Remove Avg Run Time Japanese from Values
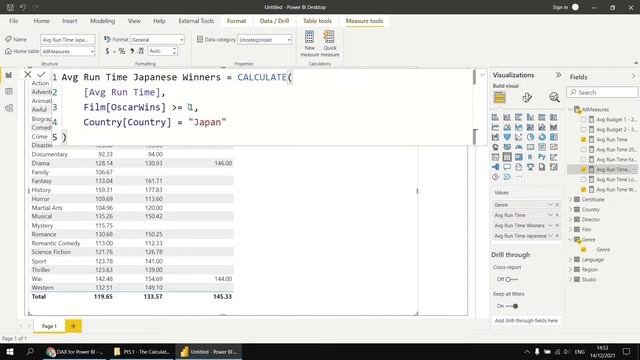 click(557, 236)
